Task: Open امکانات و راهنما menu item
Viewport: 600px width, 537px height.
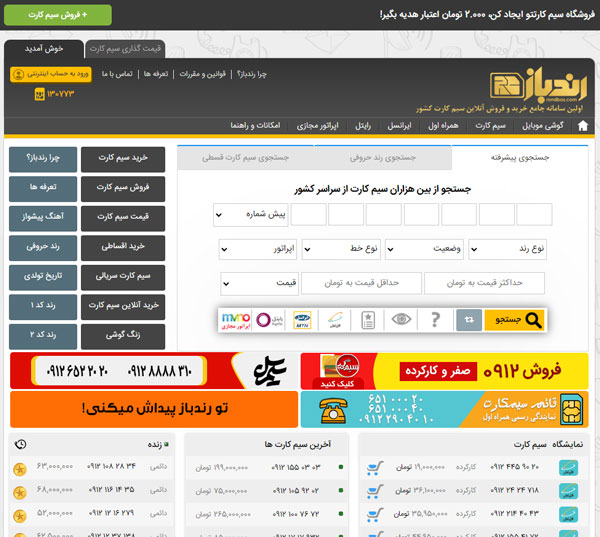Action: coord(255,126)
